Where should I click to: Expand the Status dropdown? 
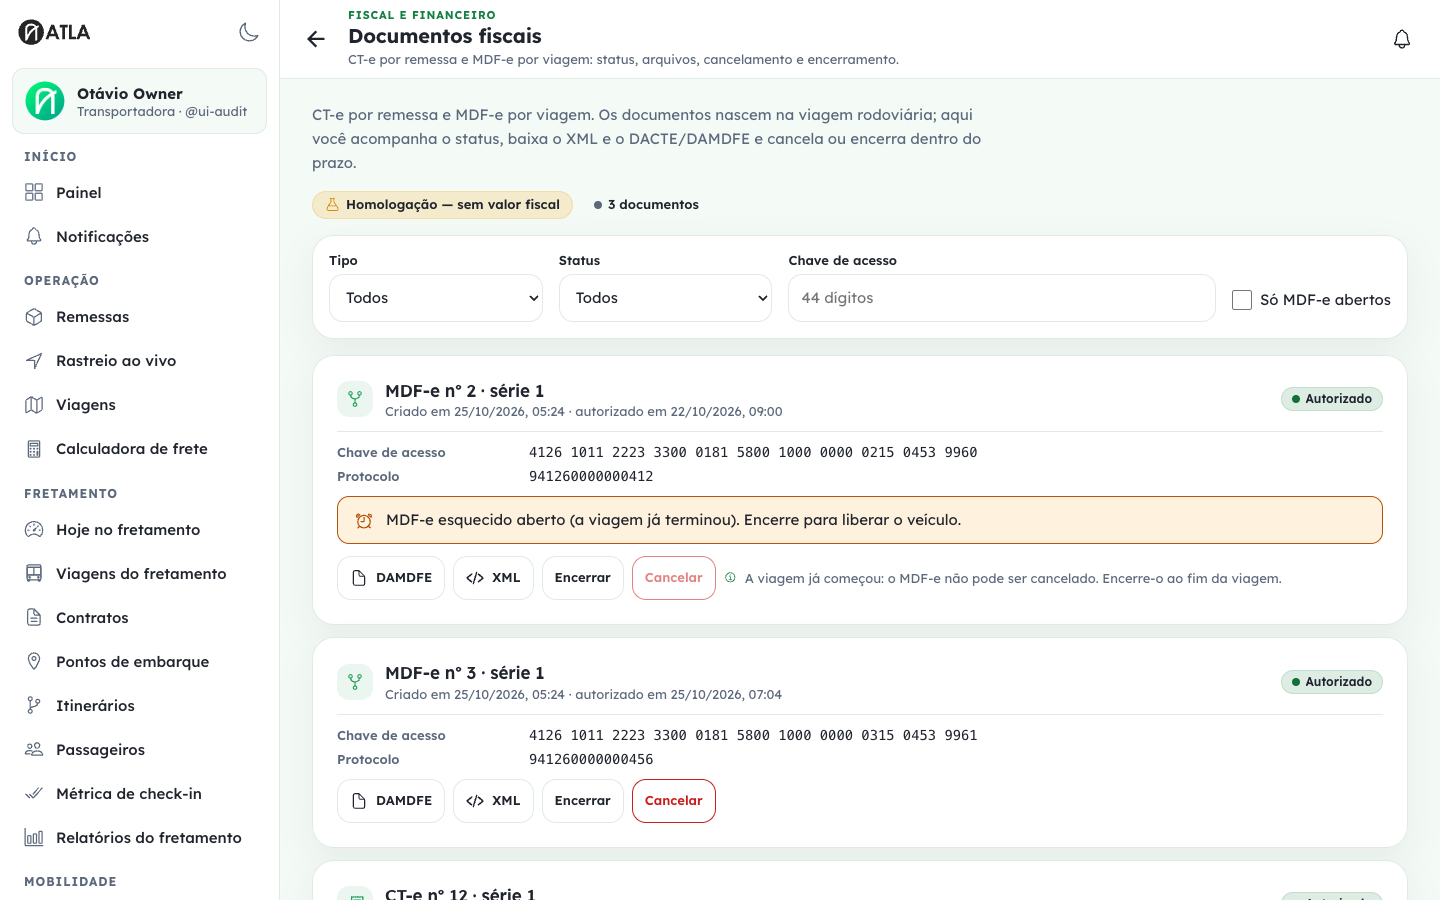665,298
